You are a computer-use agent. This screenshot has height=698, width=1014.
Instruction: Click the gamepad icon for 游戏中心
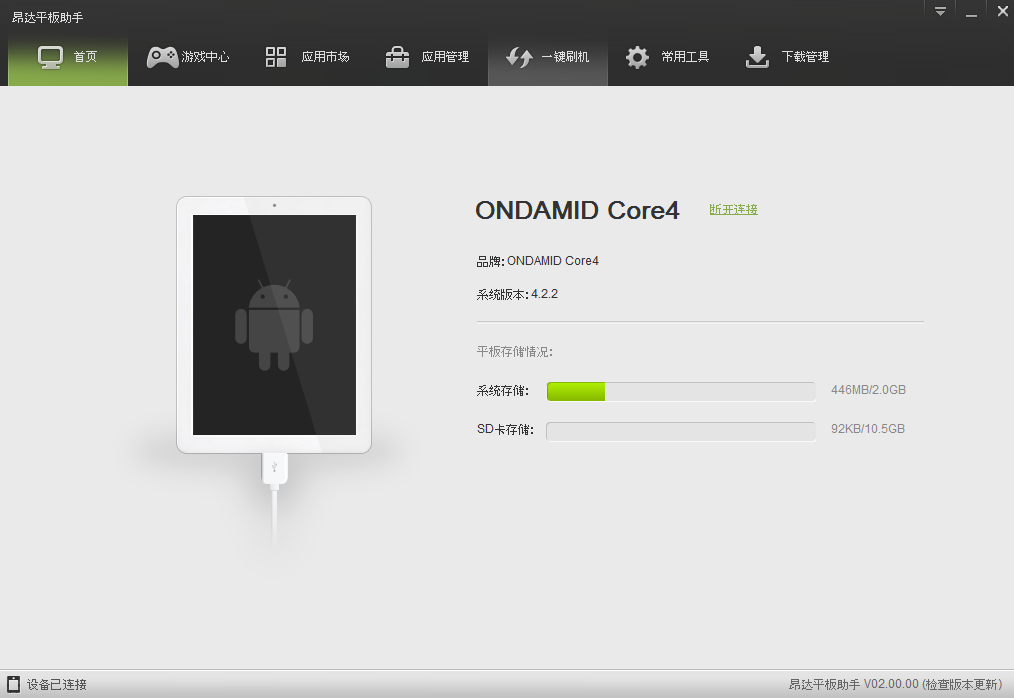(x=162, y=57)
